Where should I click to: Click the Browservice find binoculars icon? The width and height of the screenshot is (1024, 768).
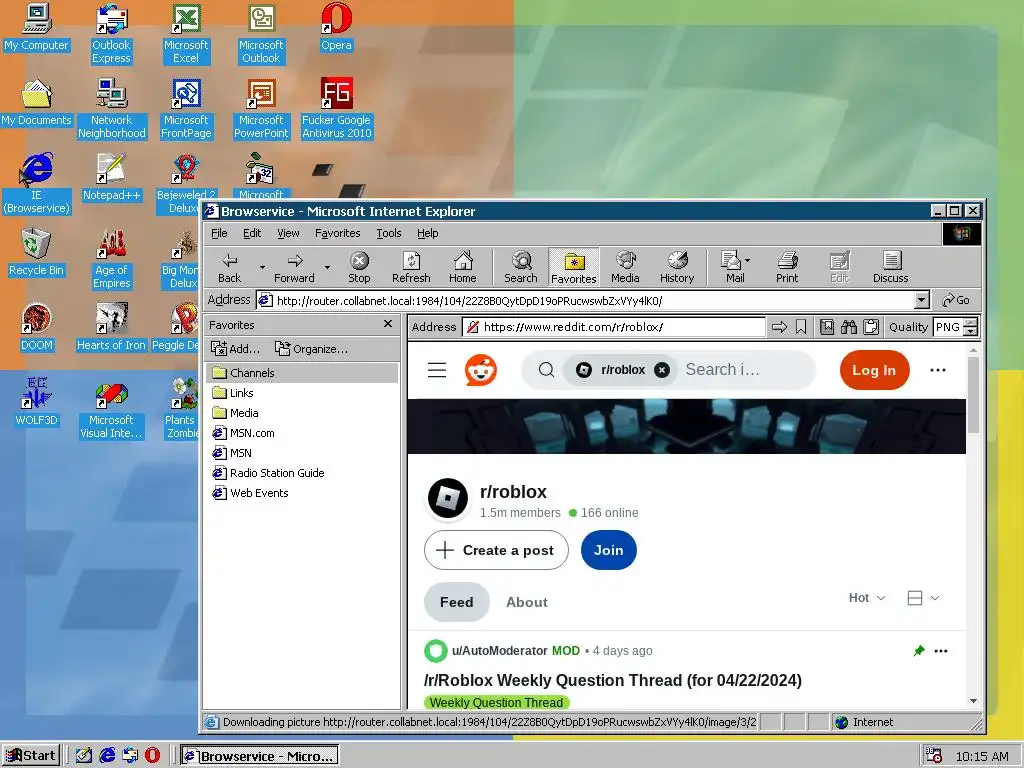tap(849, 327)
